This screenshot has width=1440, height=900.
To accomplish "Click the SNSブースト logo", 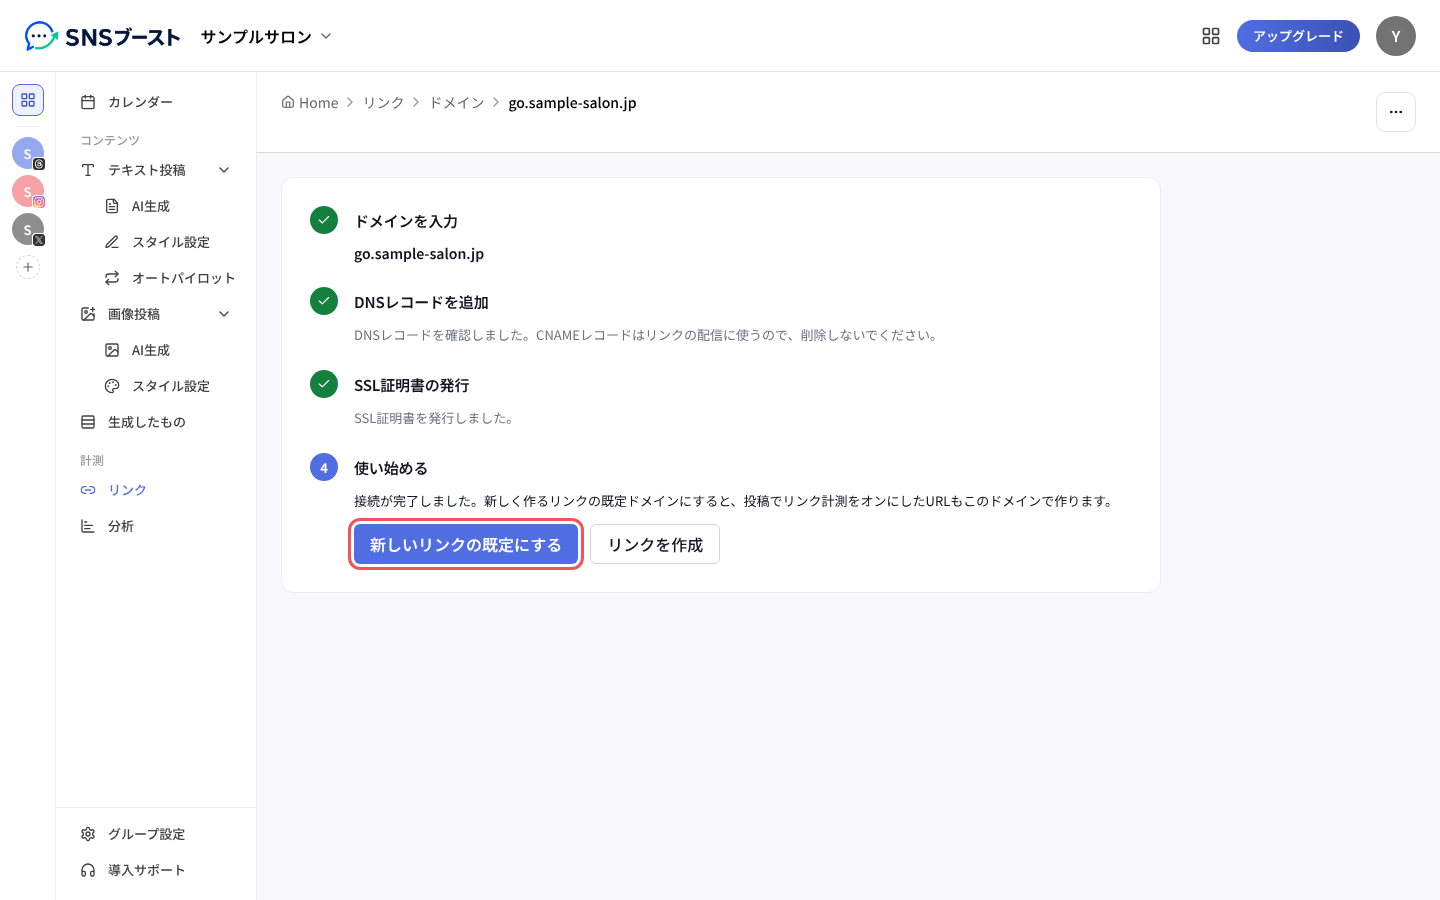I will [102, 36].
